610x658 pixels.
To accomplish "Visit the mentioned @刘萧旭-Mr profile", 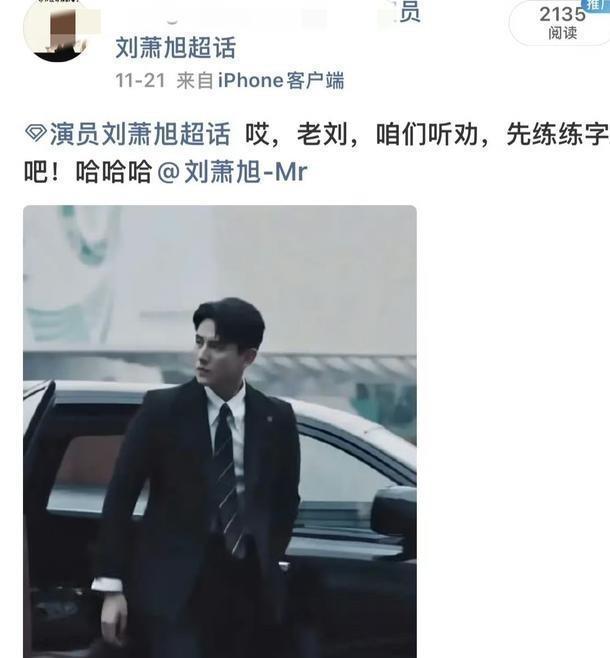I will tap(232, 172).
